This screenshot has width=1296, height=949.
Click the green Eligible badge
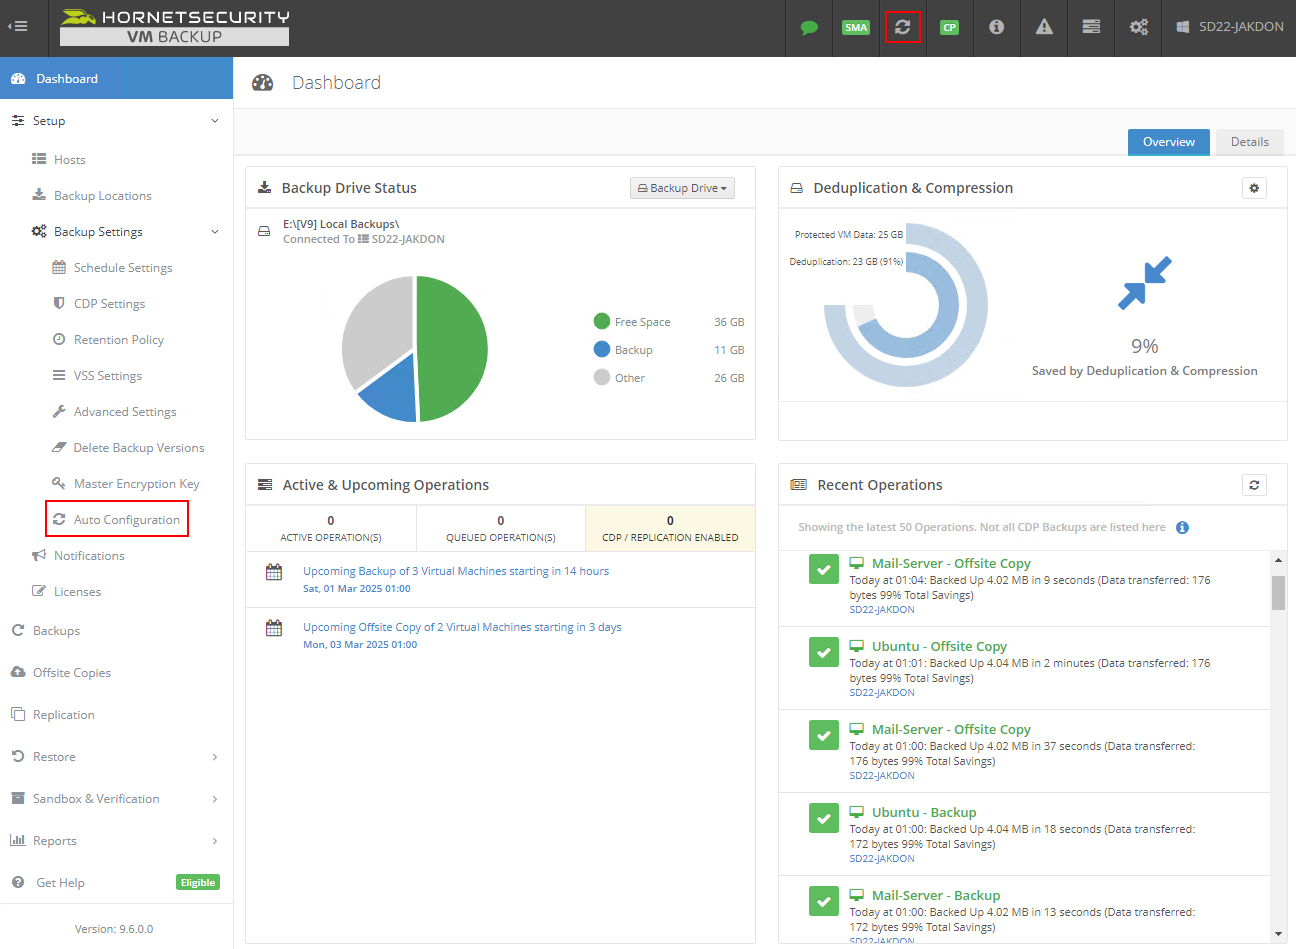point(197,882)
